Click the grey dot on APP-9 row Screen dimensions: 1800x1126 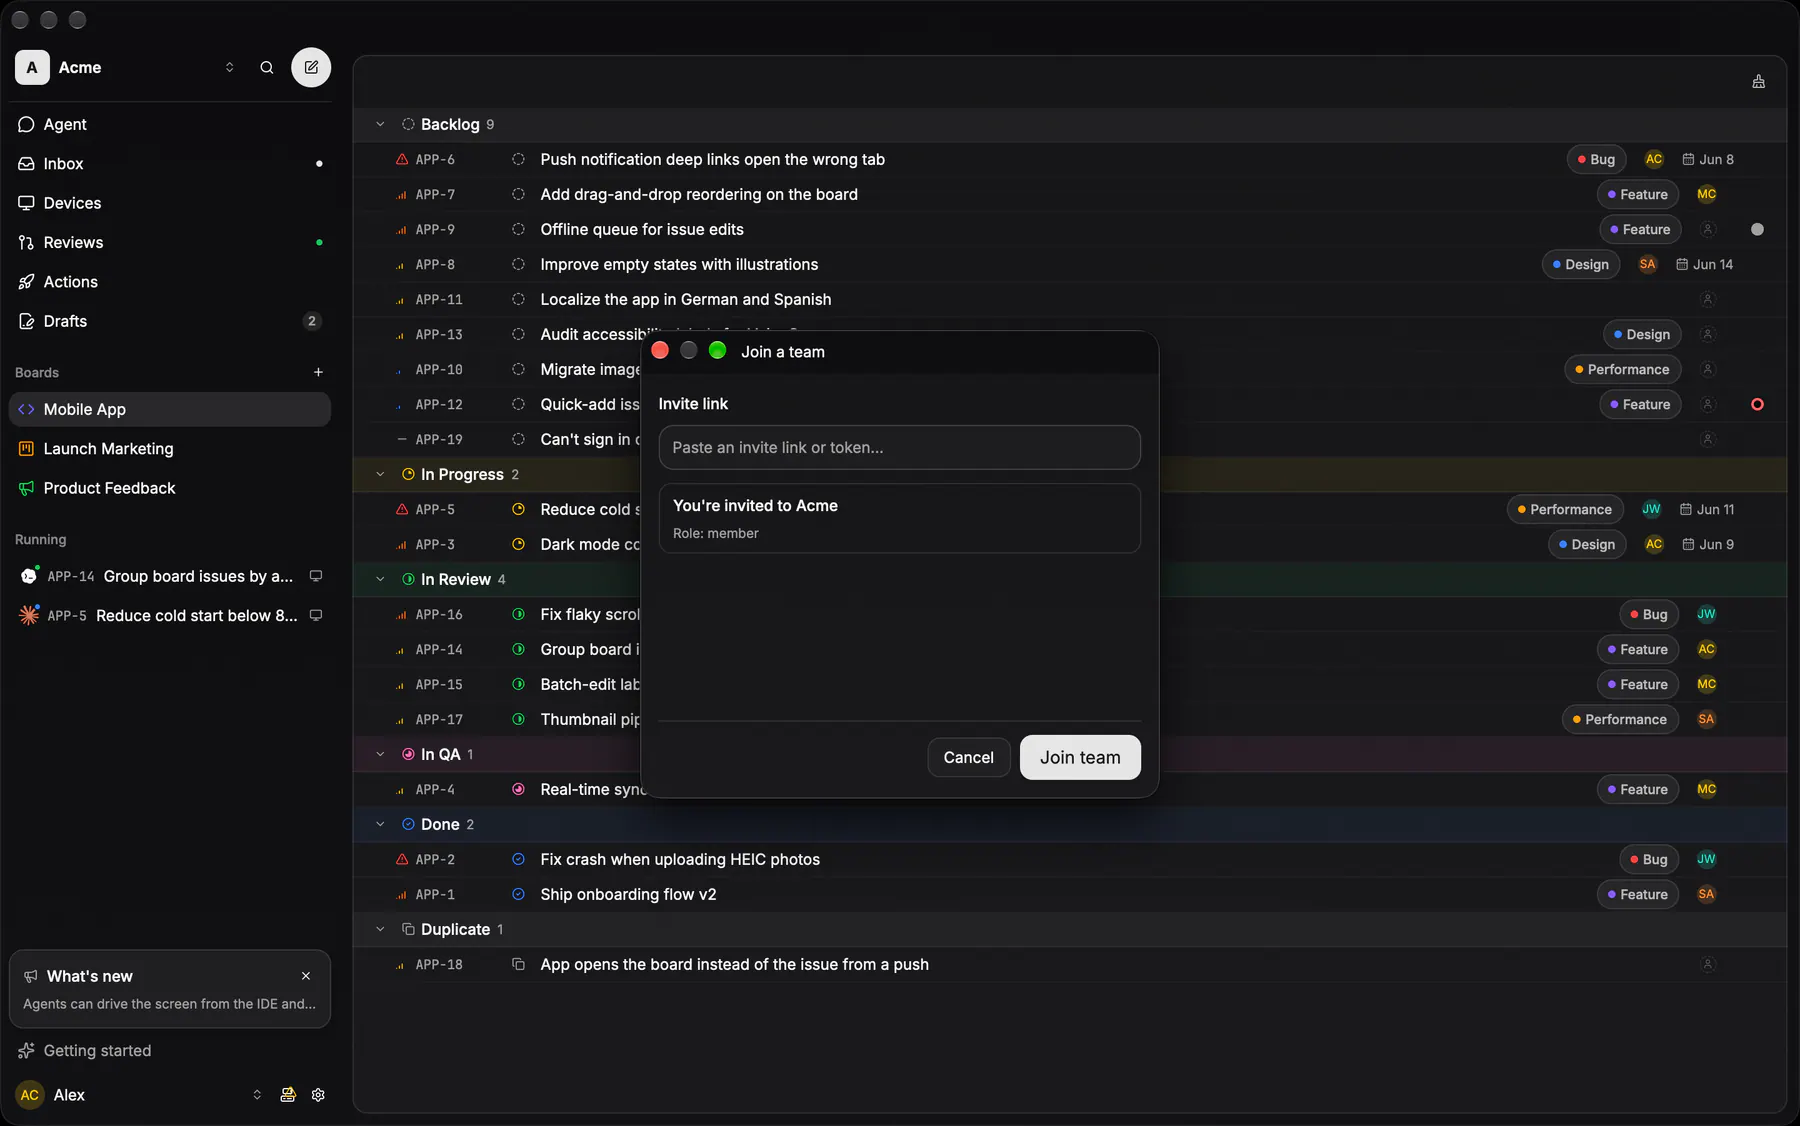coord(1757,230)
